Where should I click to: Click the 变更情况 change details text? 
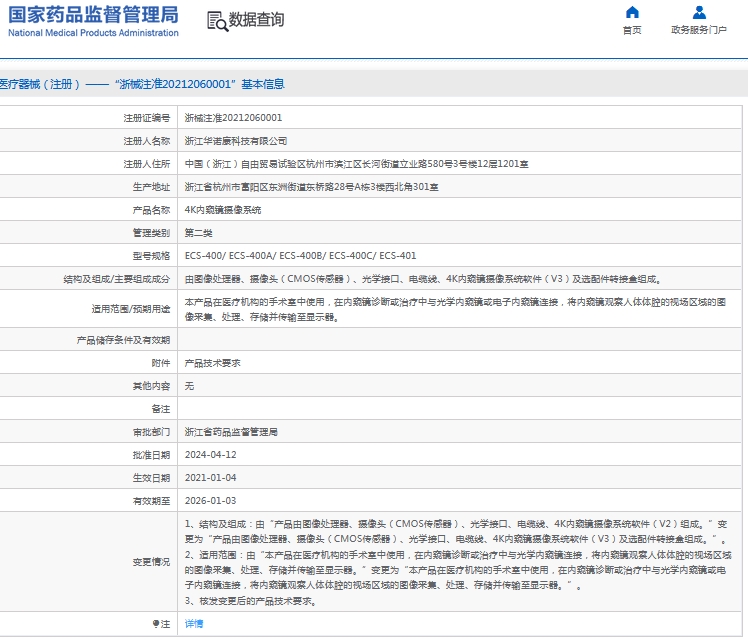point(457,562)
